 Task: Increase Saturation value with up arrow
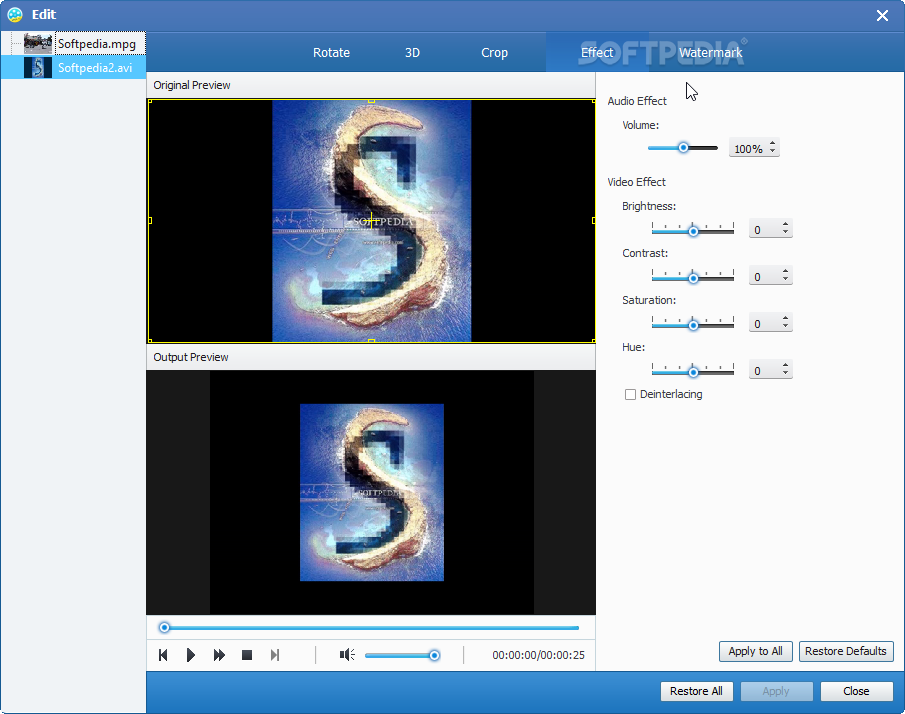tap(786, 319)
